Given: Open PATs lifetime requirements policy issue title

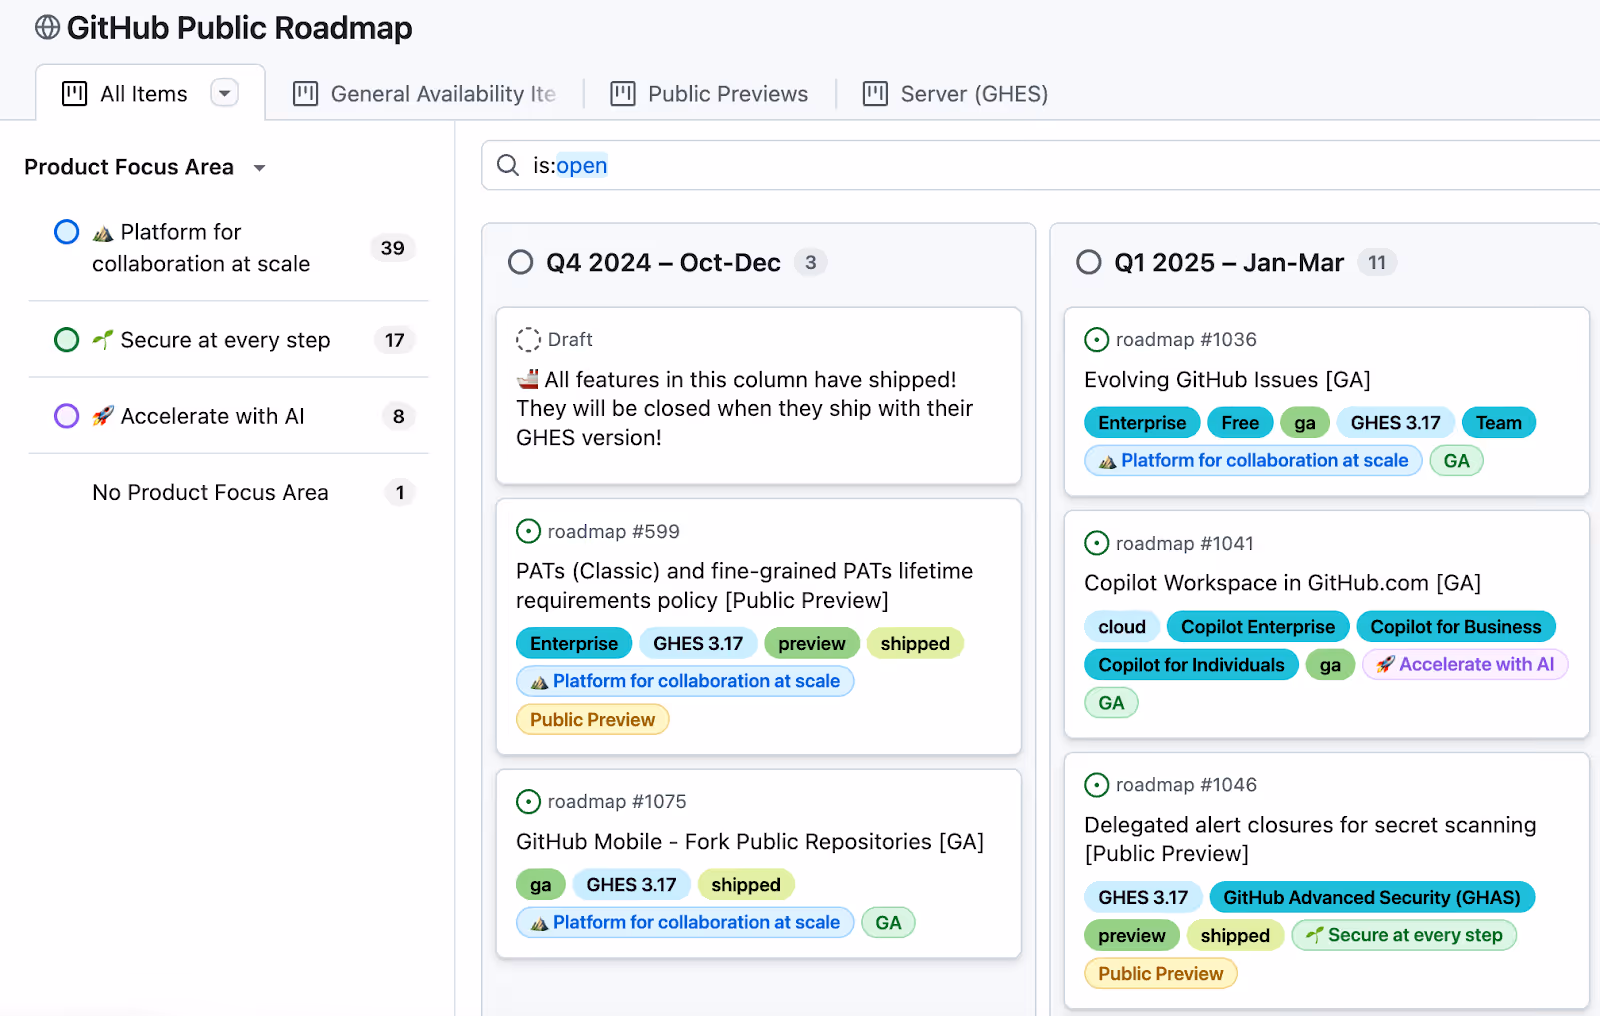Looking at the screenshot, I should click(744, 586).
